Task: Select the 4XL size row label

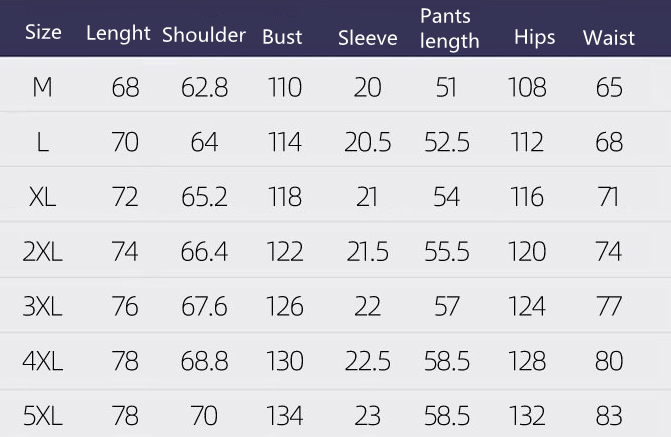Action: click(42, 361)
